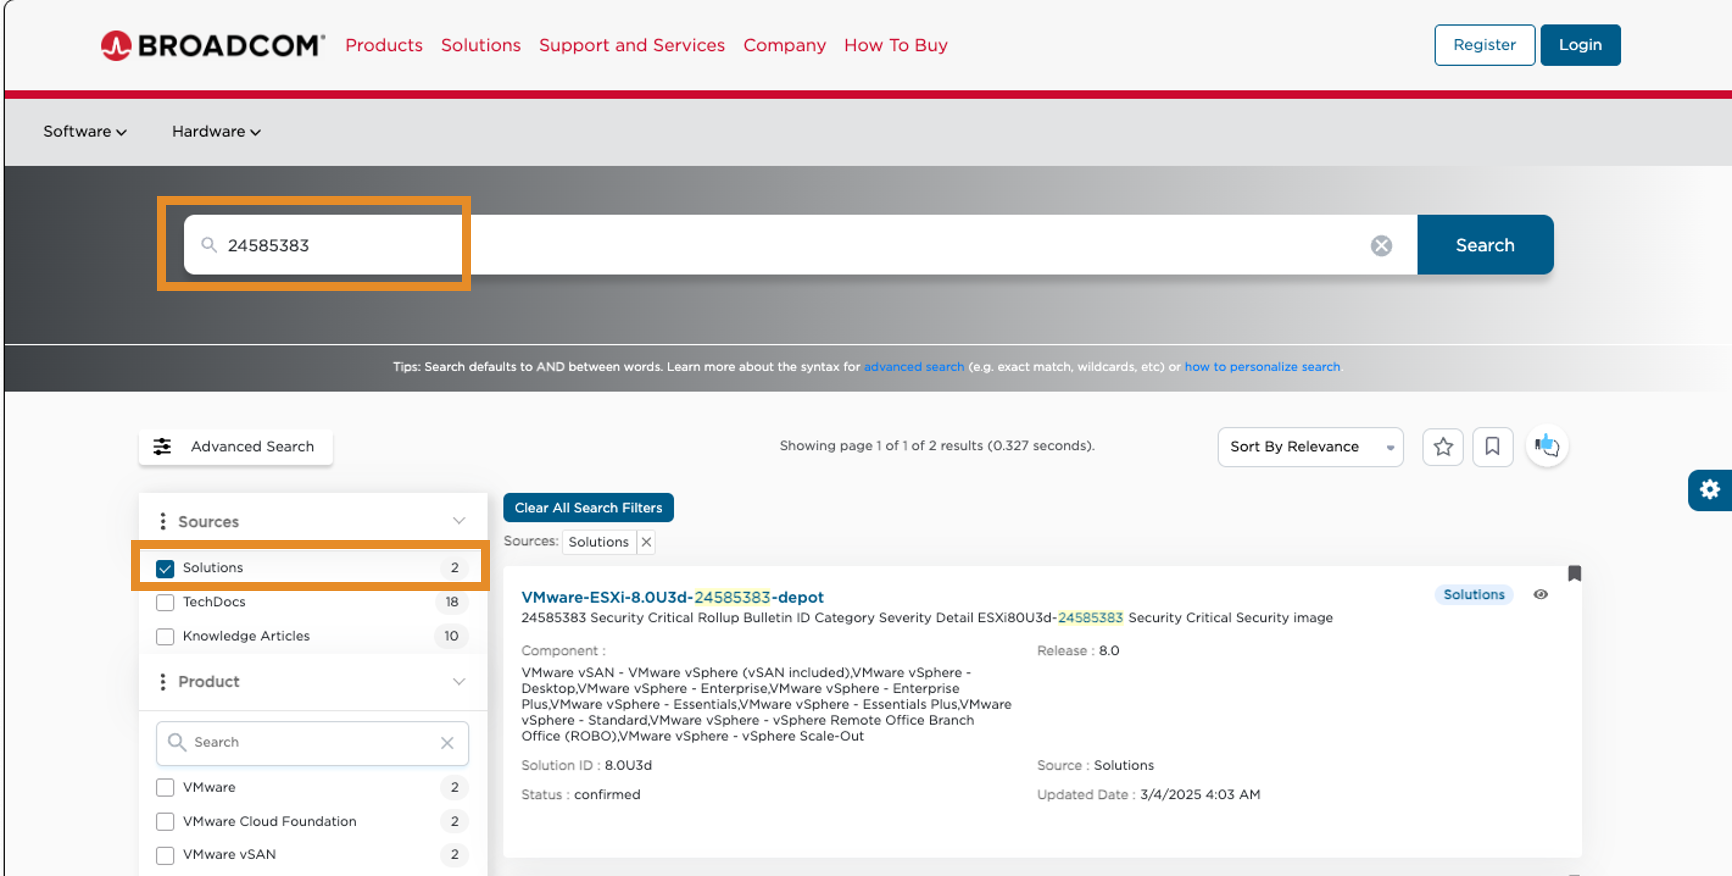Click the 'Status : confirmed' text
The height and width of the screenshot is (876, 1732).
(581, 795)
